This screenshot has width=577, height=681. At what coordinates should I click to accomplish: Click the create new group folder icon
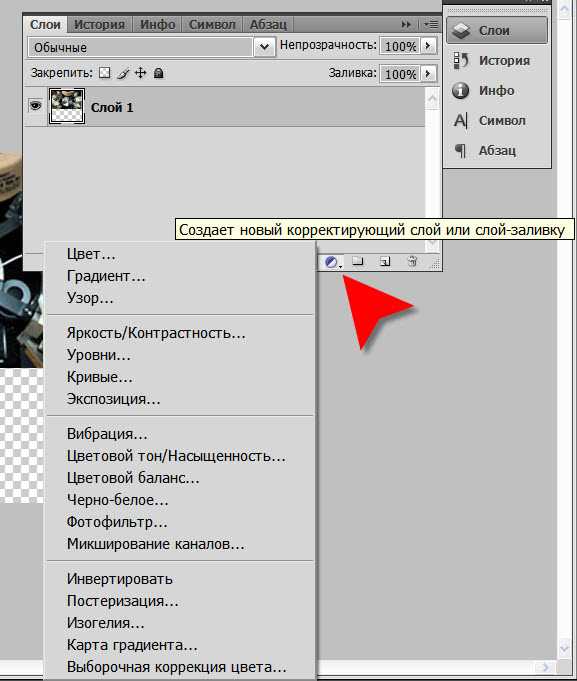358,261
